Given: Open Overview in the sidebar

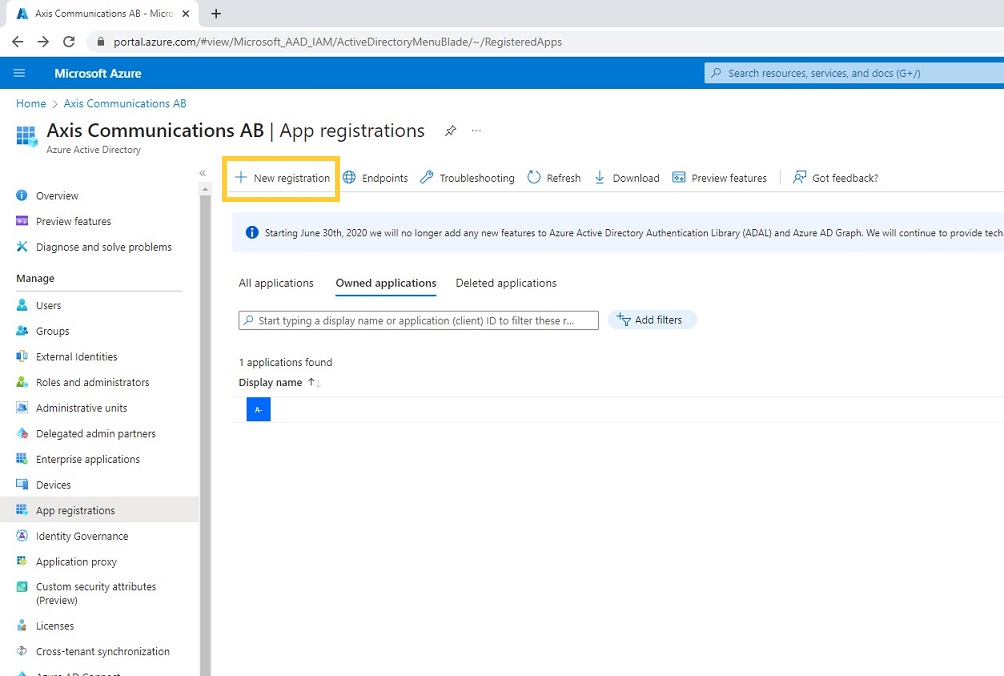Looking at the screenshot, I should 57,195.
